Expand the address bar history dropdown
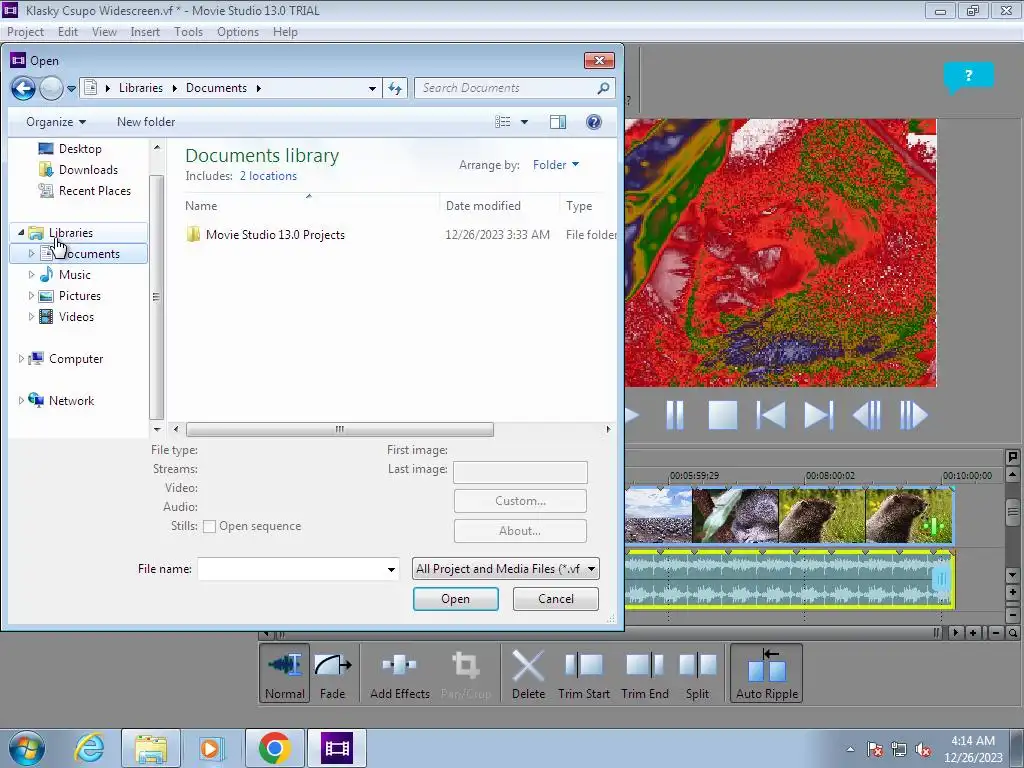Screen dimensions: 1024x768 pos(372,88)
